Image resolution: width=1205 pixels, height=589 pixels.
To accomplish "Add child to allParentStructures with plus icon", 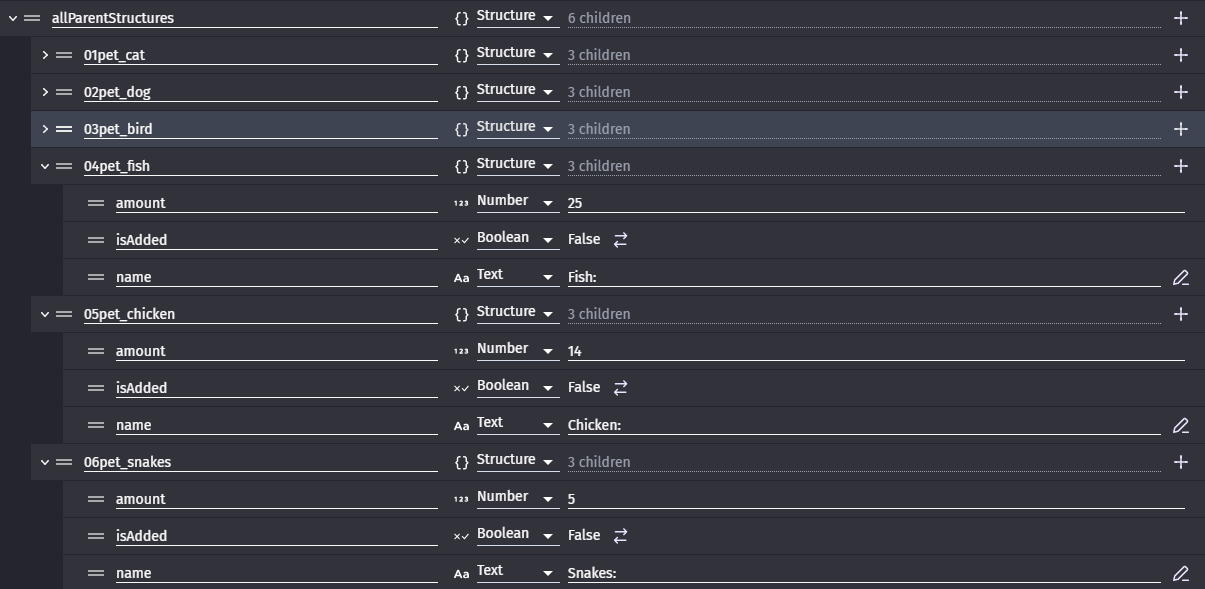I will pos(1180,18).
